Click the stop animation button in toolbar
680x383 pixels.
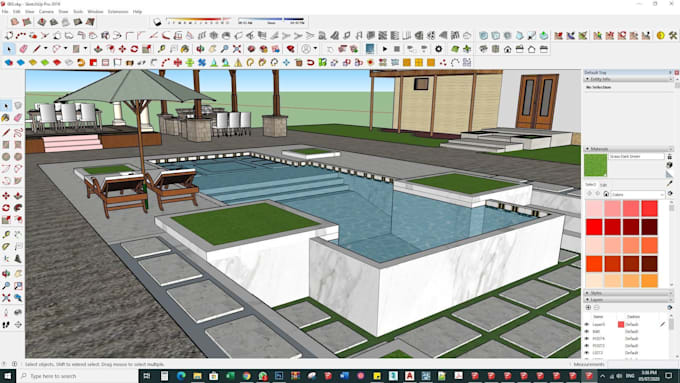click(x=397, y=49)
